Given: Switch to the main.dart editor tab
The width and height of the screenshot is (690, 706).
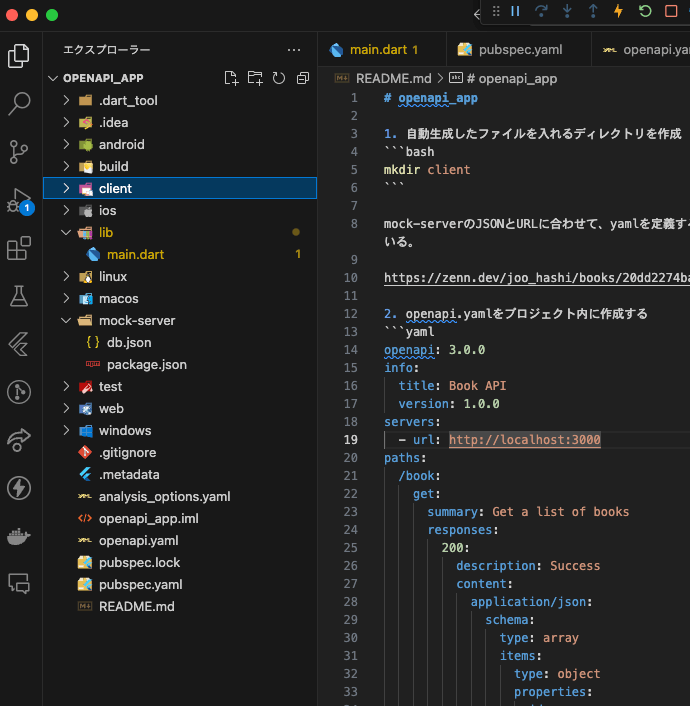Looking at the screenshot, I should tap(382, 50).
